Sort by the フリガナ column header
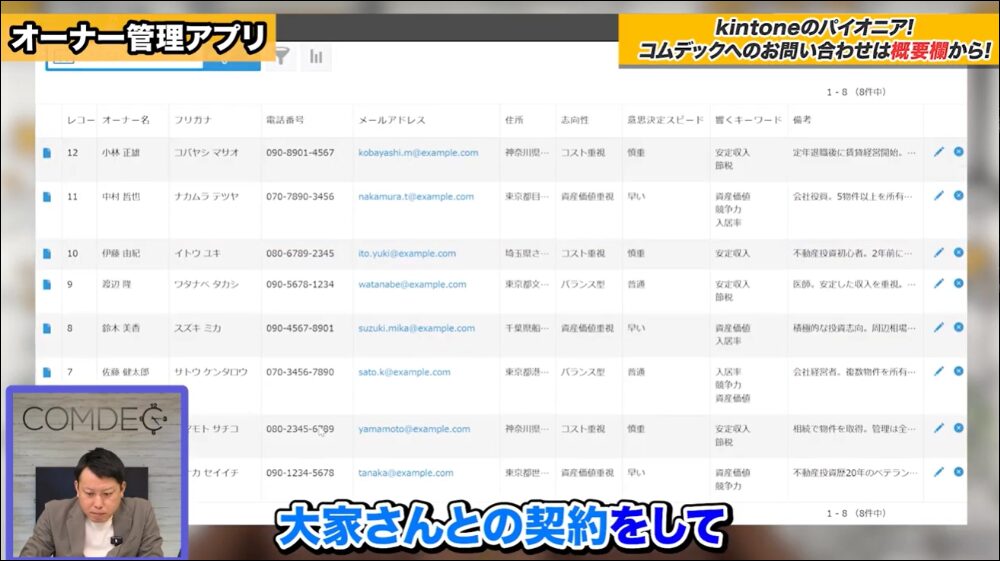Viewport: 1000px width, 561px height. click(x=193, y=120)
